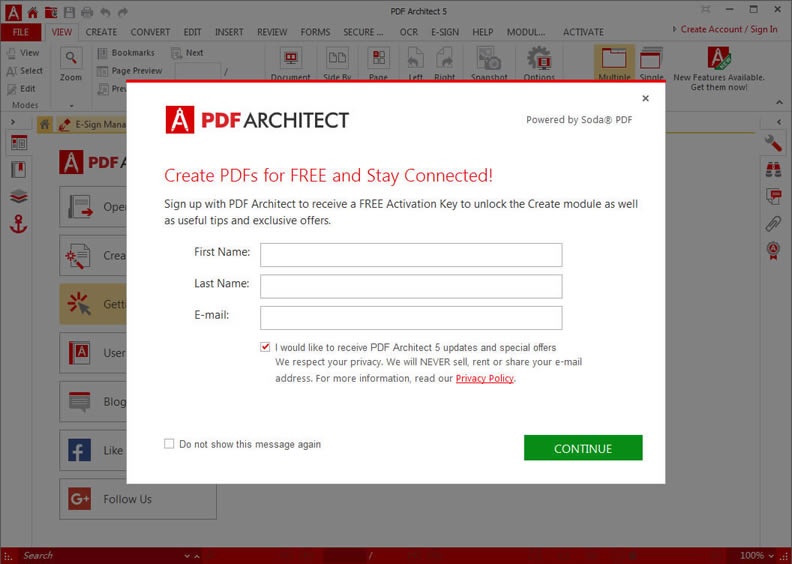Click the E-mail input field

(411, 318)
